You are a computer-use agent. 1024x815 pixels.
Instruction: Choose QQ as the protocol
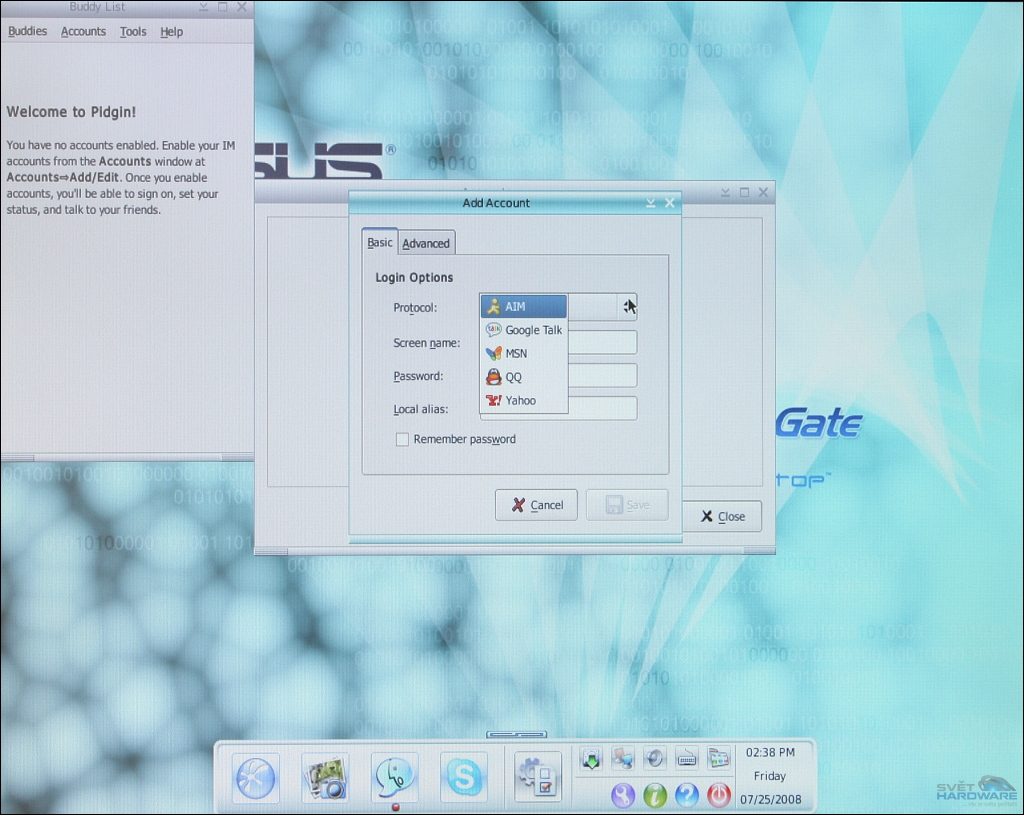pyautogui.click(x=512, y=377)
